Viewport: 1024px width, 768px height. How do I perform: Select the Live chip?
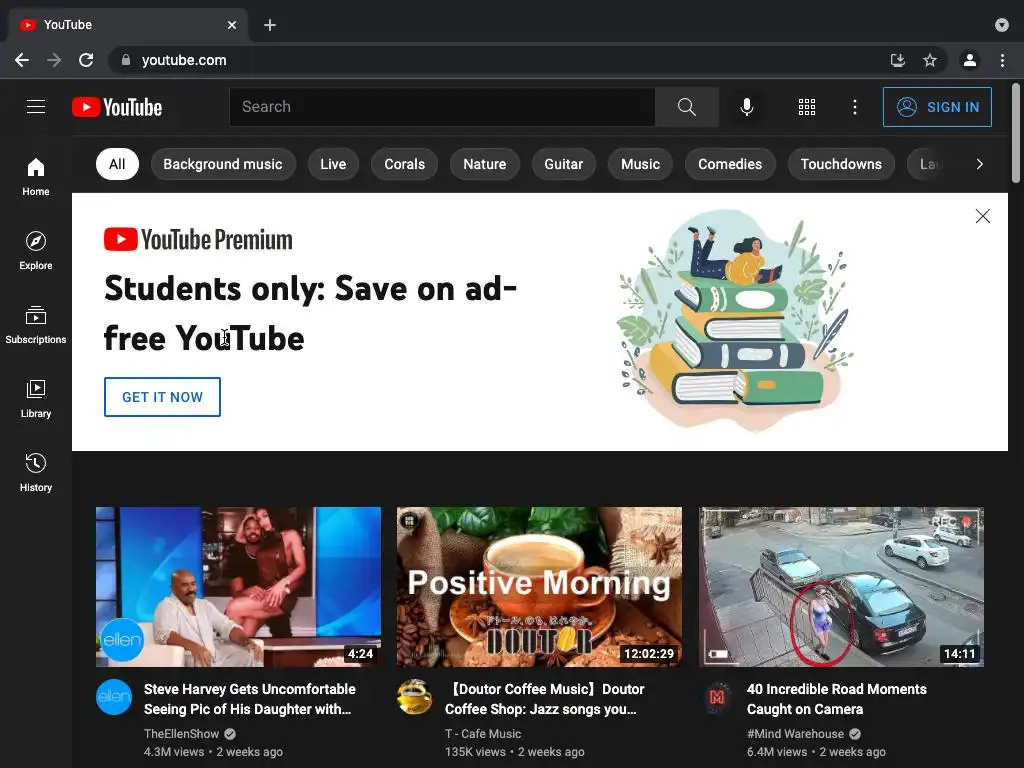point(333,164)
